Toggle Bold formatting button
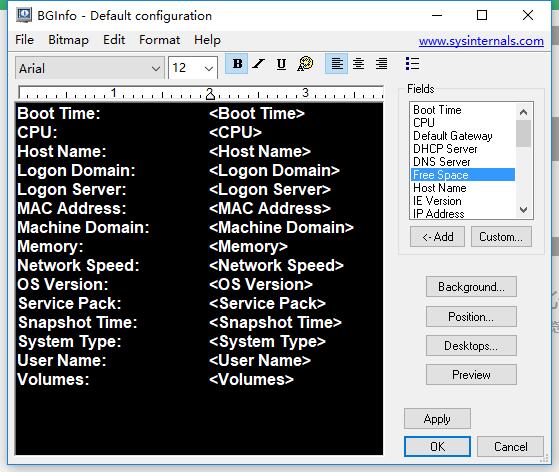 tap(237, 64)
